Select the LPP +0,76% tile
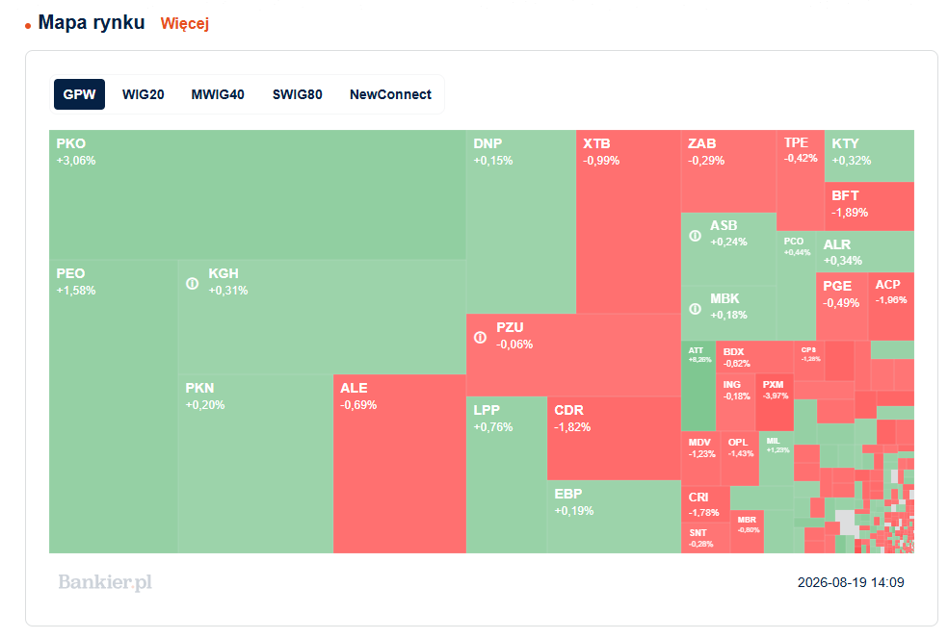Image resolution: width=948 pixels, height=639 pixels. coord(507,475)
